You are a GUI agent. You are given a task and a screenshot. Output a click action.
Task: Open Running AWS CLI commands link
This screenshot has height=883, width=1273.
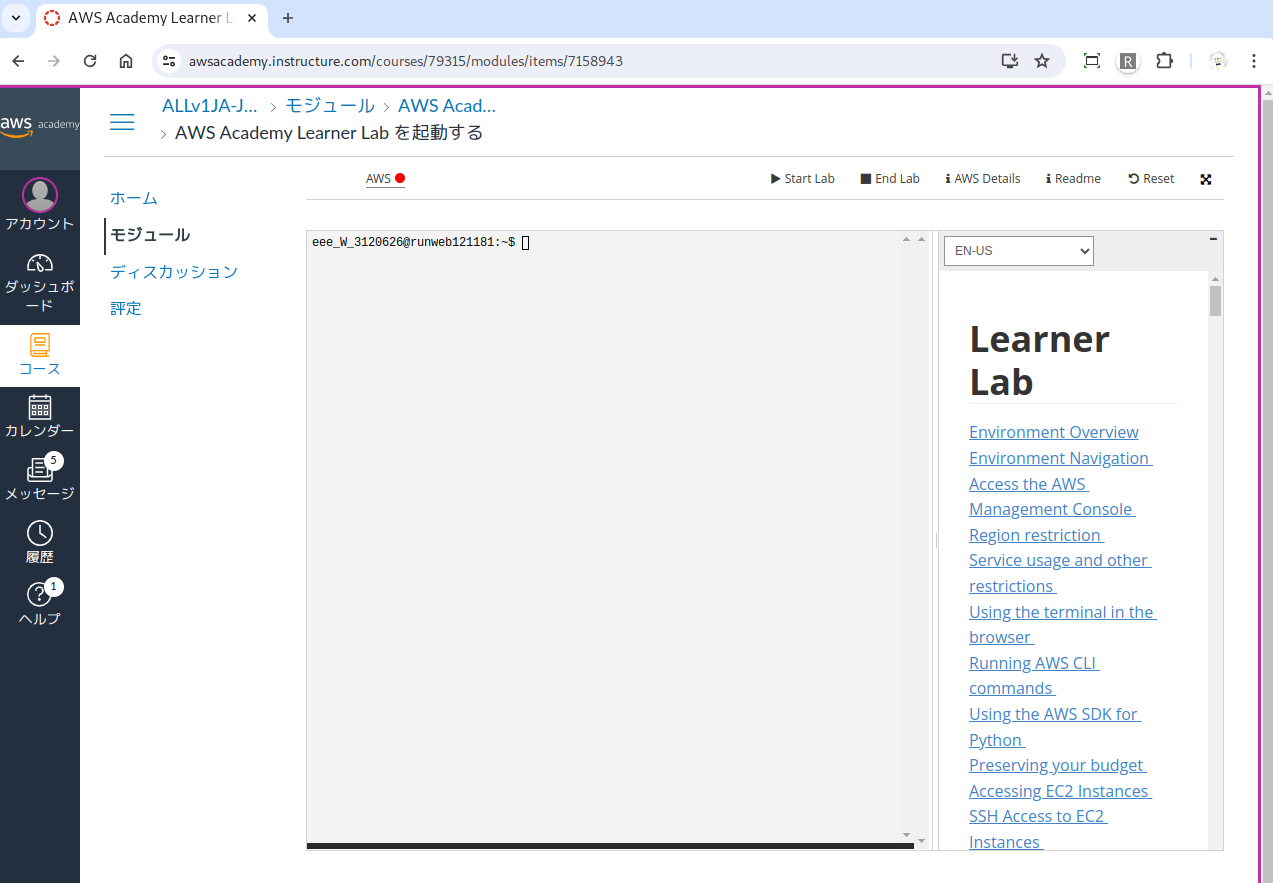pyautogui.click(x=1034, y=676)
